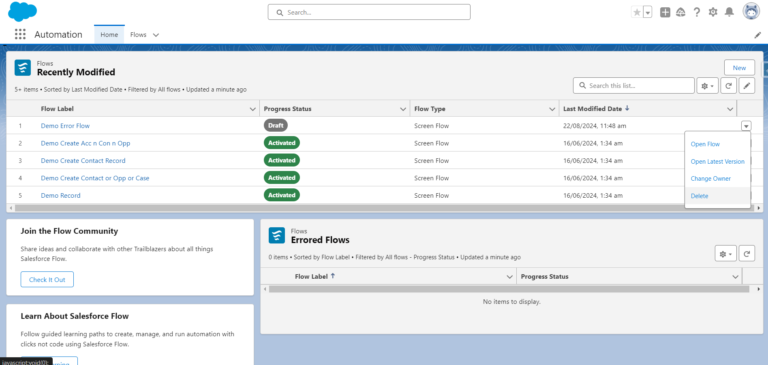Toggle Demo Error Flow row action arrow
This screenshot has height=365, width=768.
[745, 126]
